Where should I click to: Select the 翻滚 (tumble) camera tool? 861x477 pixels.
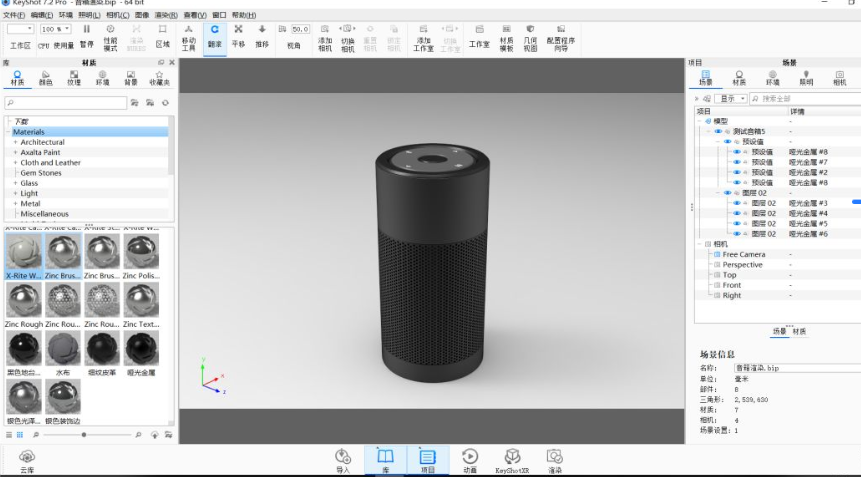(x=214, y=36)
